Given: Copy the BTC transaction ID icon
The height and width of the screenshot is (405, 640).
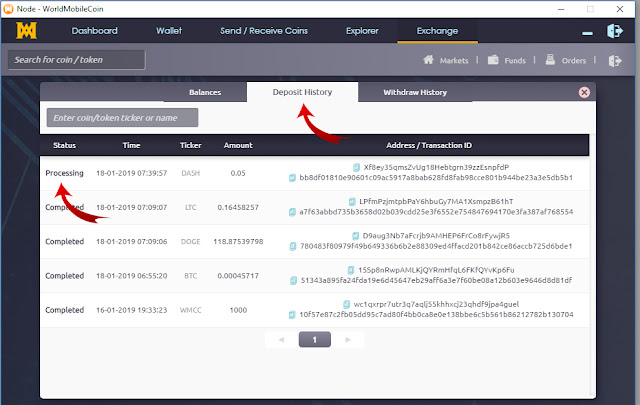Looking at the screenshot, I should pyautogui.click(x=293, y=280).
